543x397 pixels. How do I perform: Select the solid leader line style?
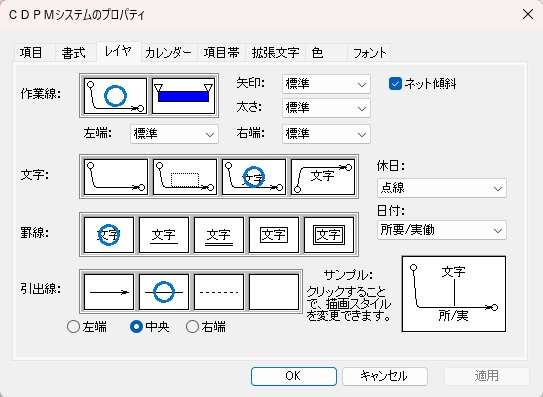tap(164, 292)
